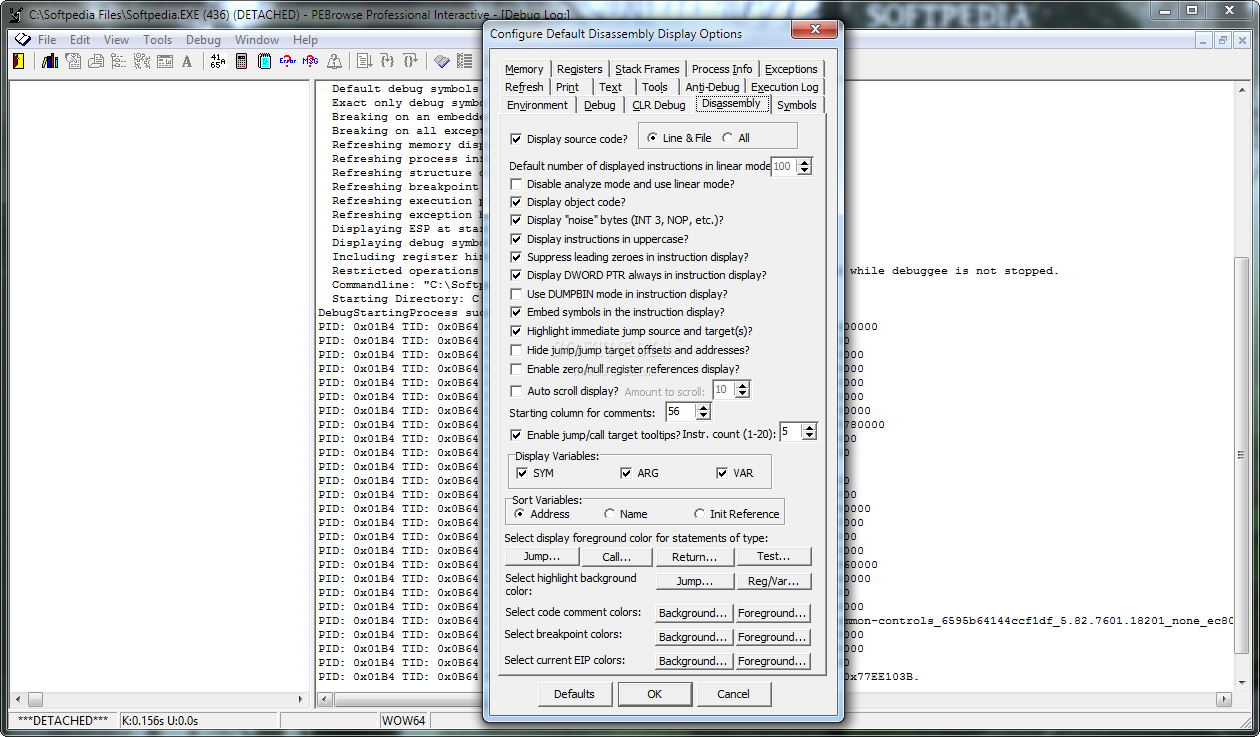
Task: Click the document-with-grid toolbar icon
Action: click(x=73, y=61)
